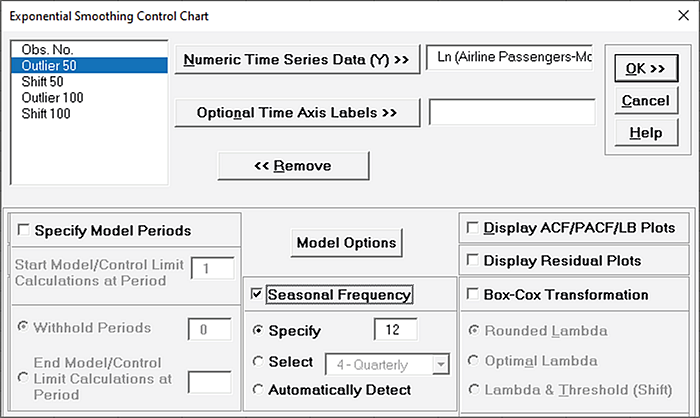Choose 'Automatically Detect' seasonal frequency option

[260, 390]
